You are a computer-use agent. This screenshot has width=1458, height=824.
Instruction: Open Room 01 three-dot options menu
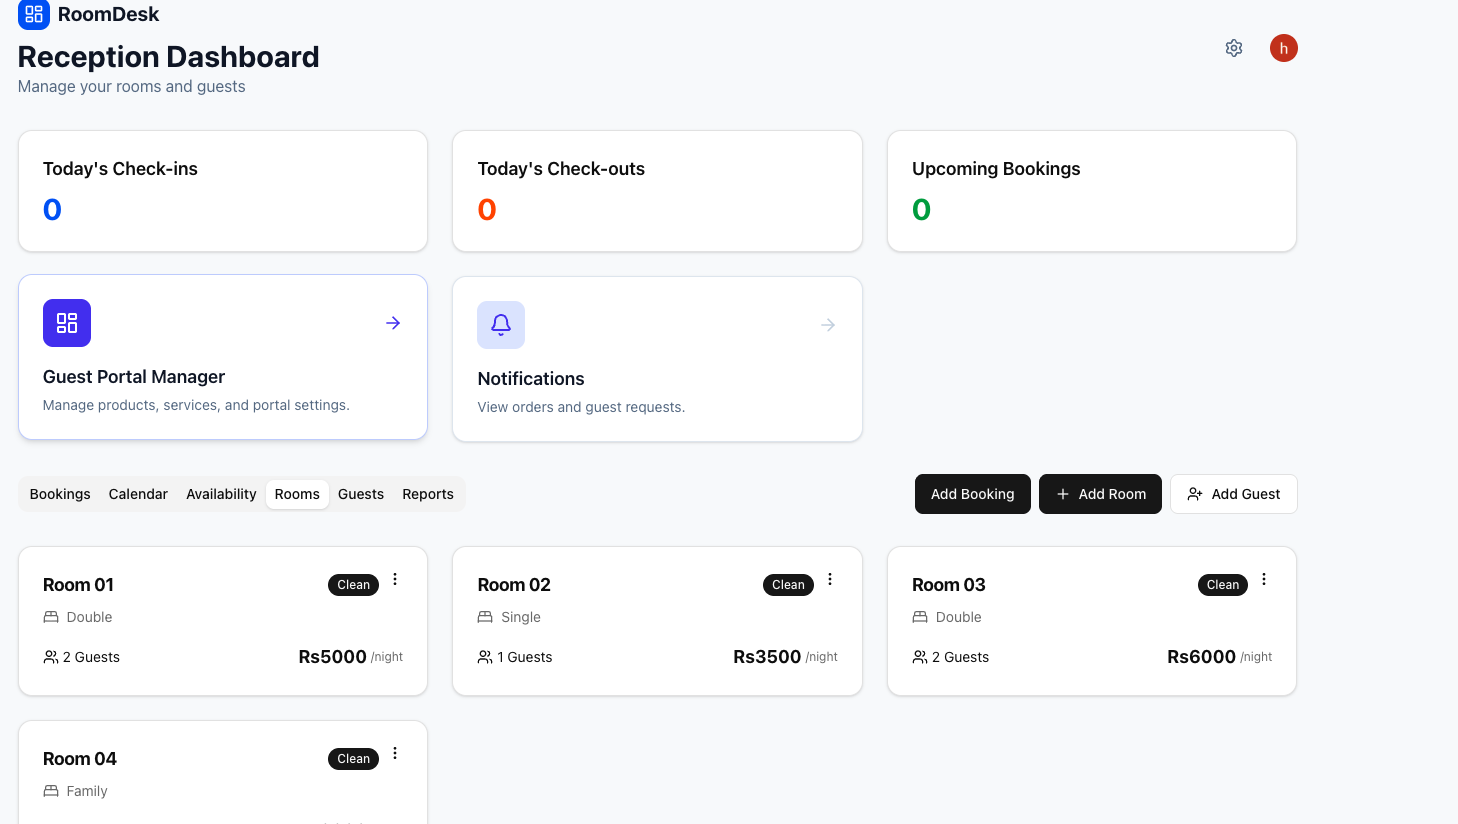pyautogui.click(x=395, y=579)
